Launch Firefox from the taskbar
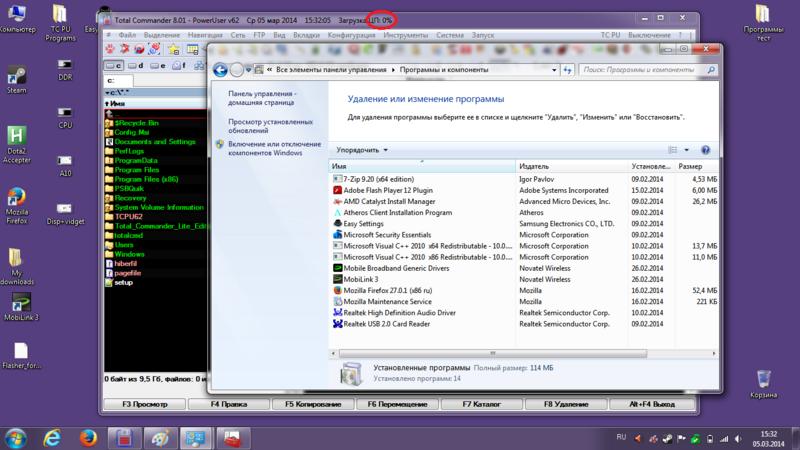 88,438
